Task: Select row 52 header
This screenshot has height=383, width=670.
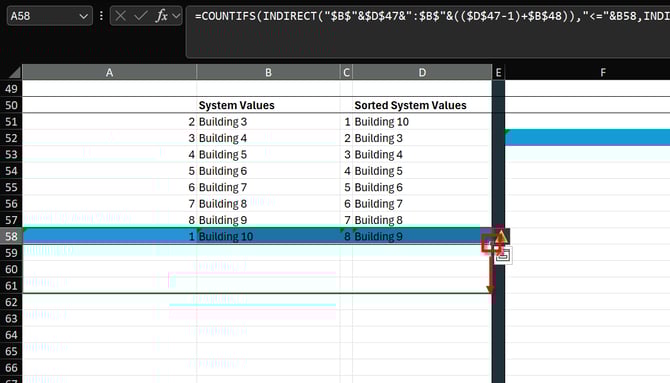Action: [11, 138]
